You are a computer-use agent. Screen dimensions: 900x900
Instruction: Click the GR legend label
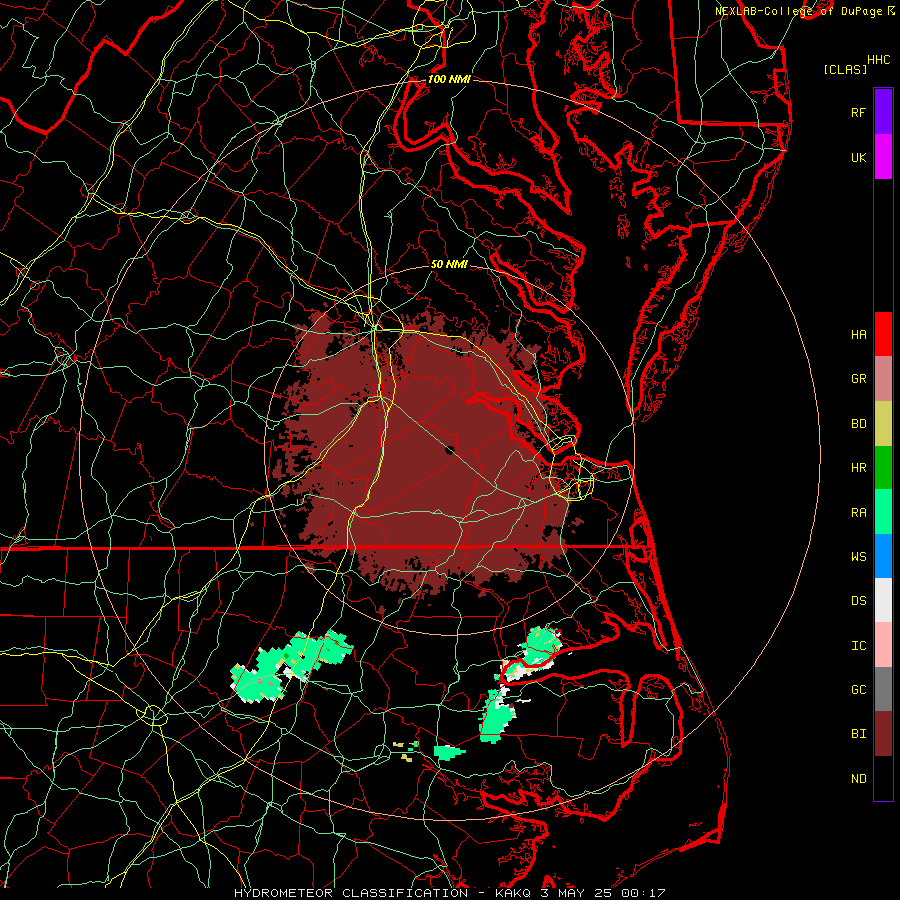point(858,379)
